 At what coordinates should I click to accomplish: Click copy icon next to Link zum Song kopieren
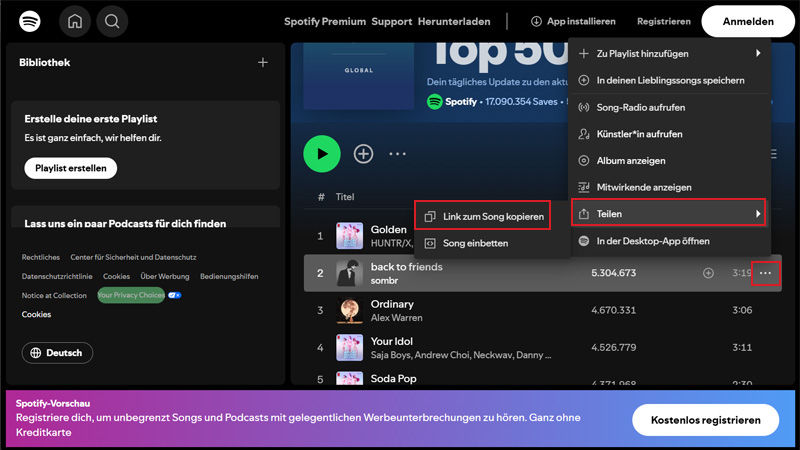[430, 216]
